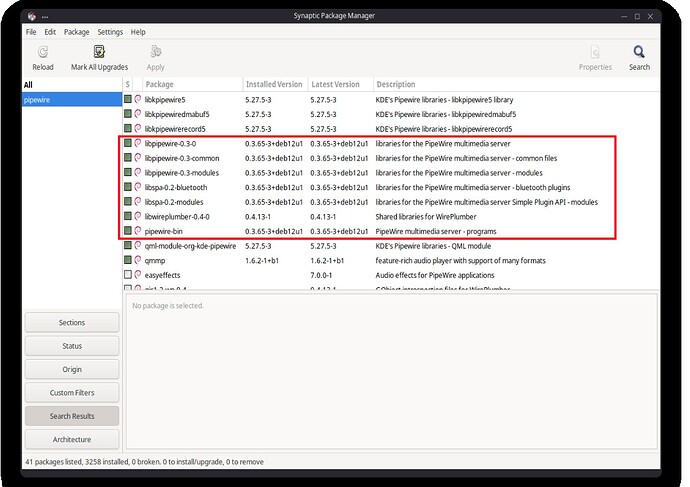Select the libspa-0.2-modules package name

(x=174, y=202)
